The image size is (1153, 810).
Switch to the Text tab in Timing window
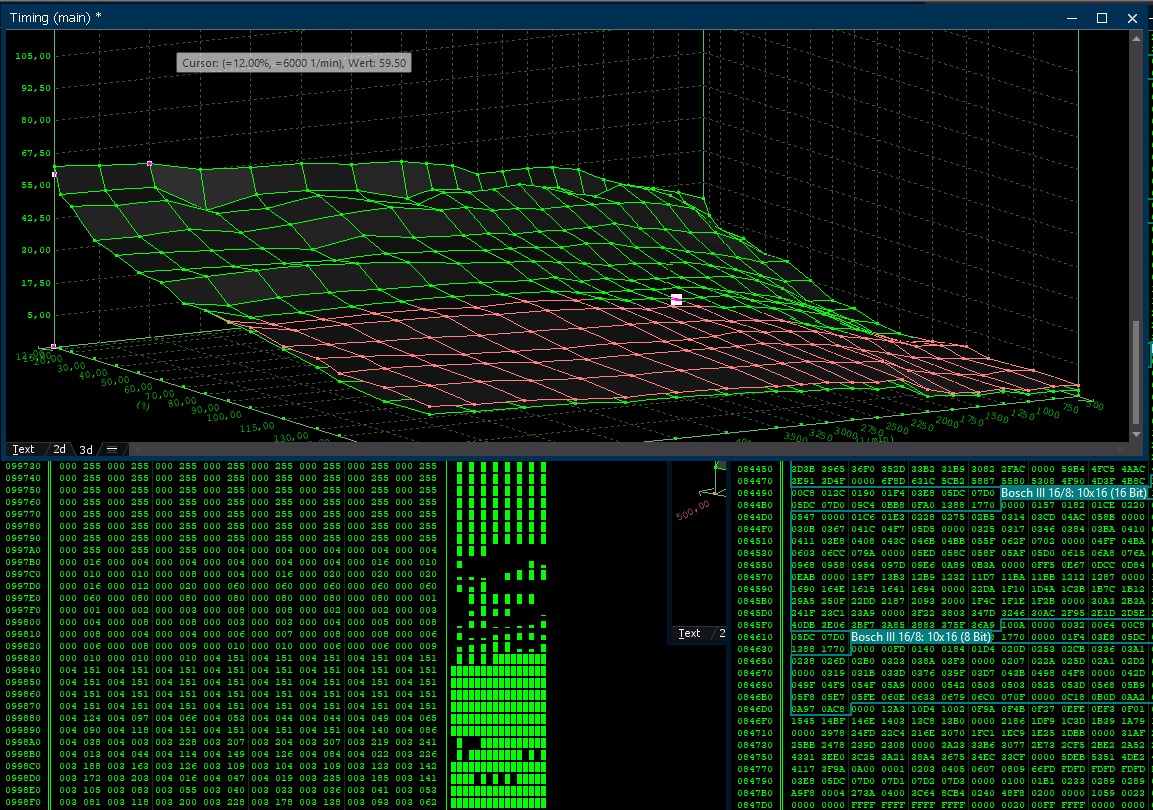click(22, 449)
